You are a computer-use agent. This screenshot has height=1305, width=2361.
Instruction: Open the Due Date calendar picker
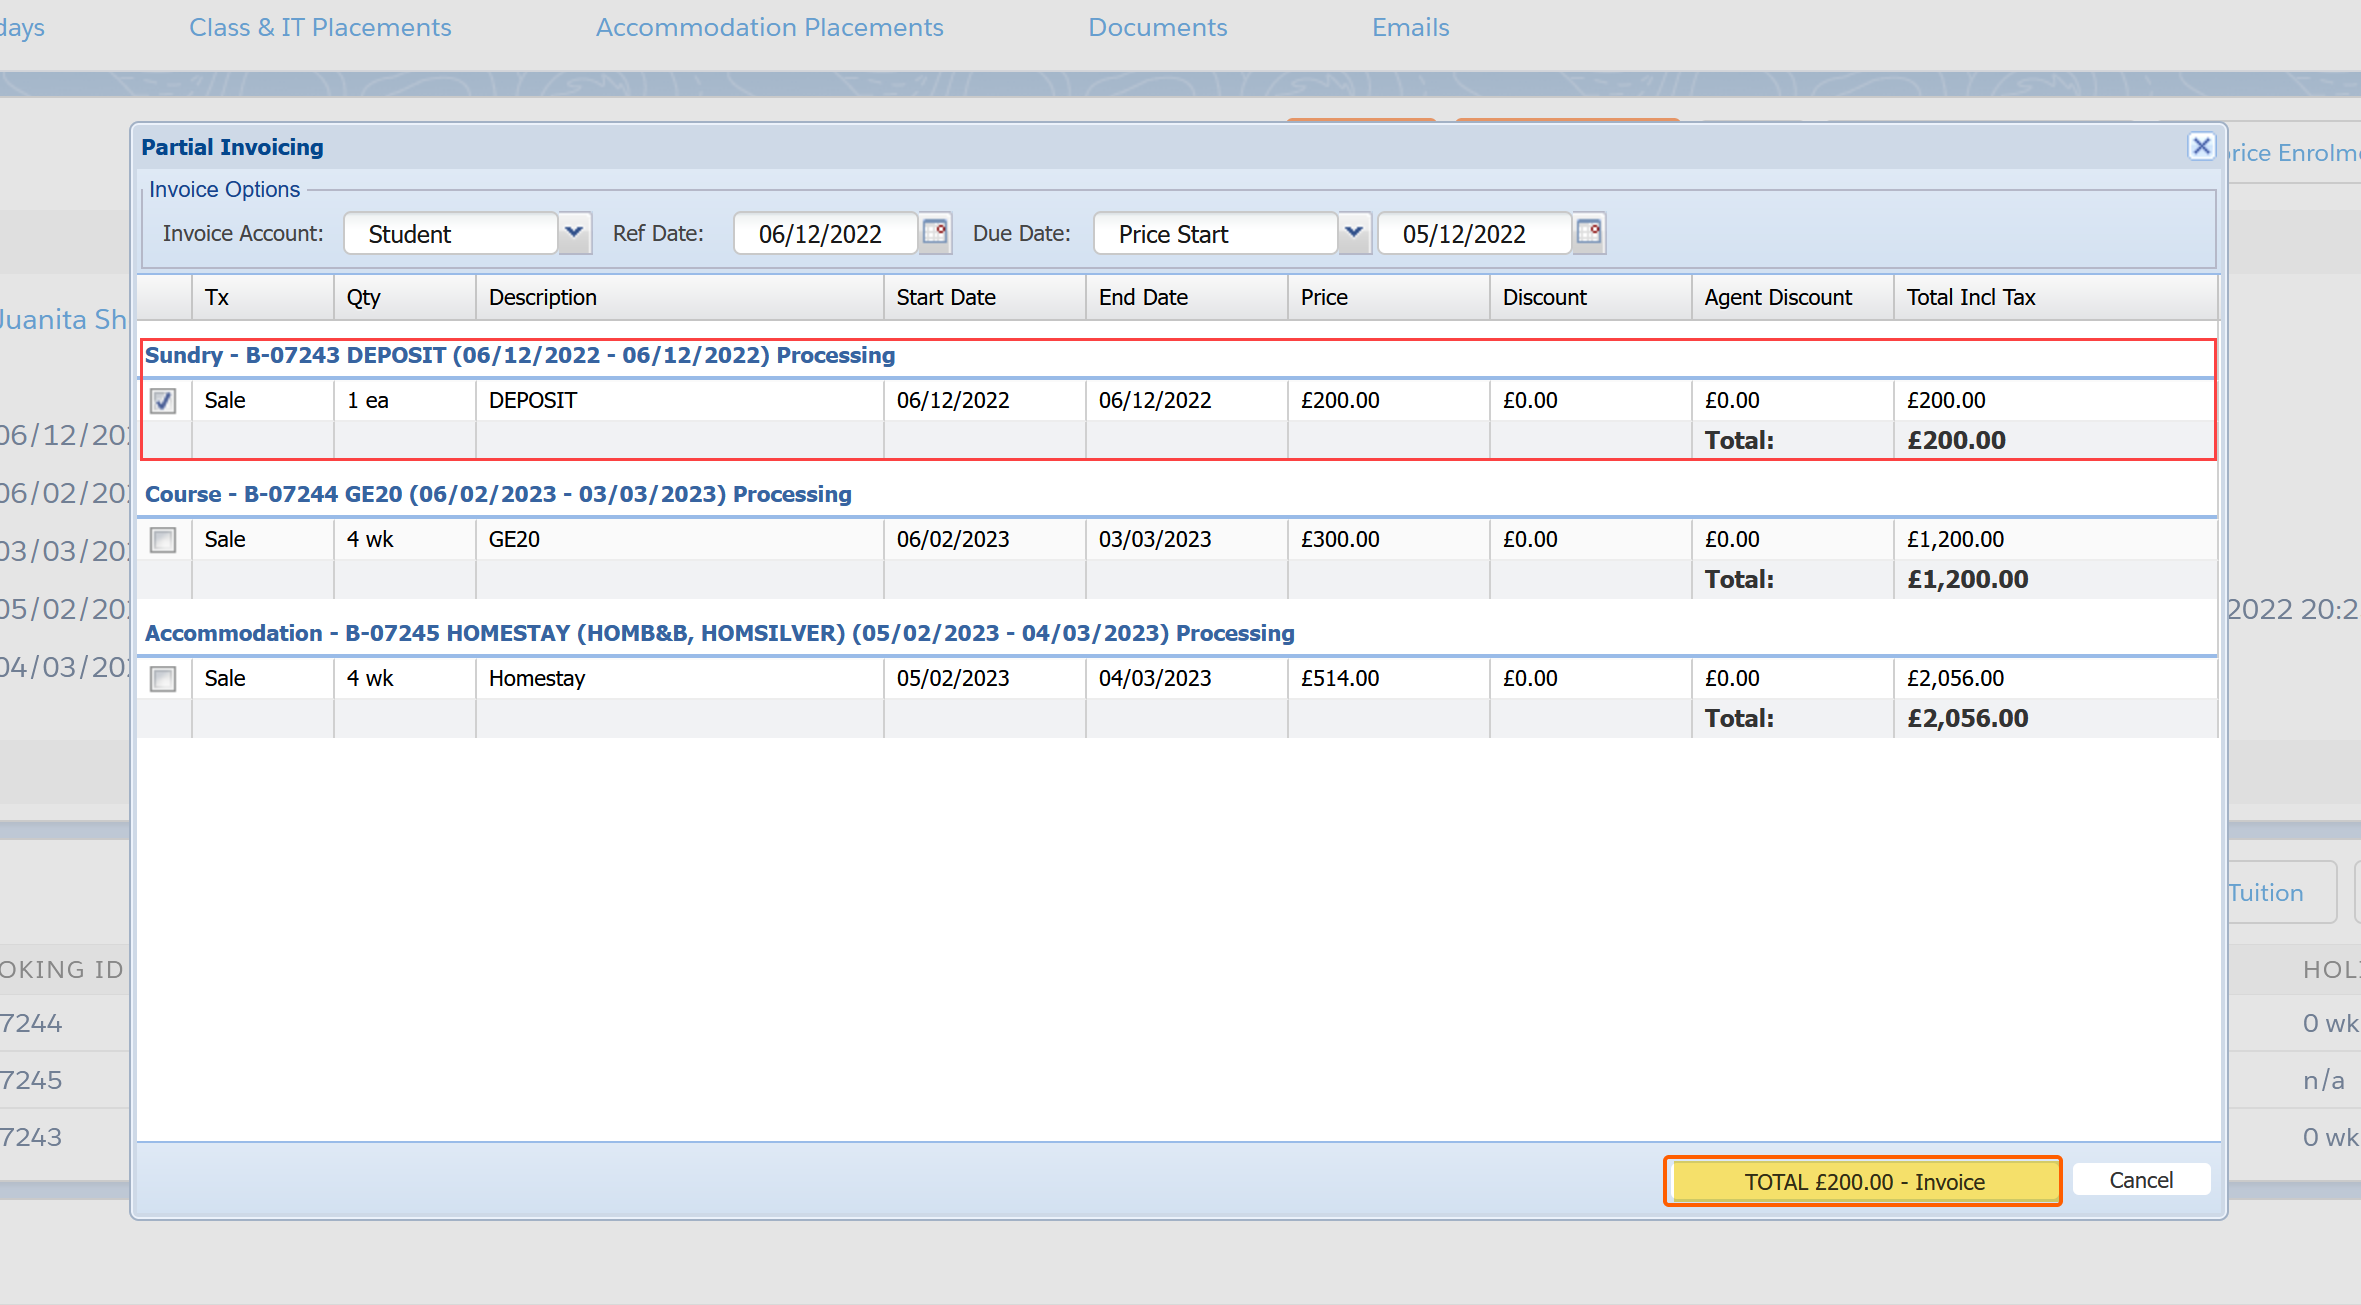[x=1588, y=233]
